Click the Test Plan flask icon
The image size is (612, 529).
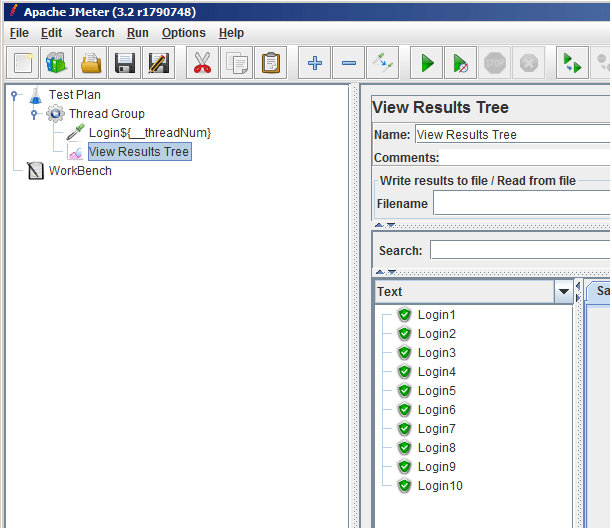tap(36, 95)
